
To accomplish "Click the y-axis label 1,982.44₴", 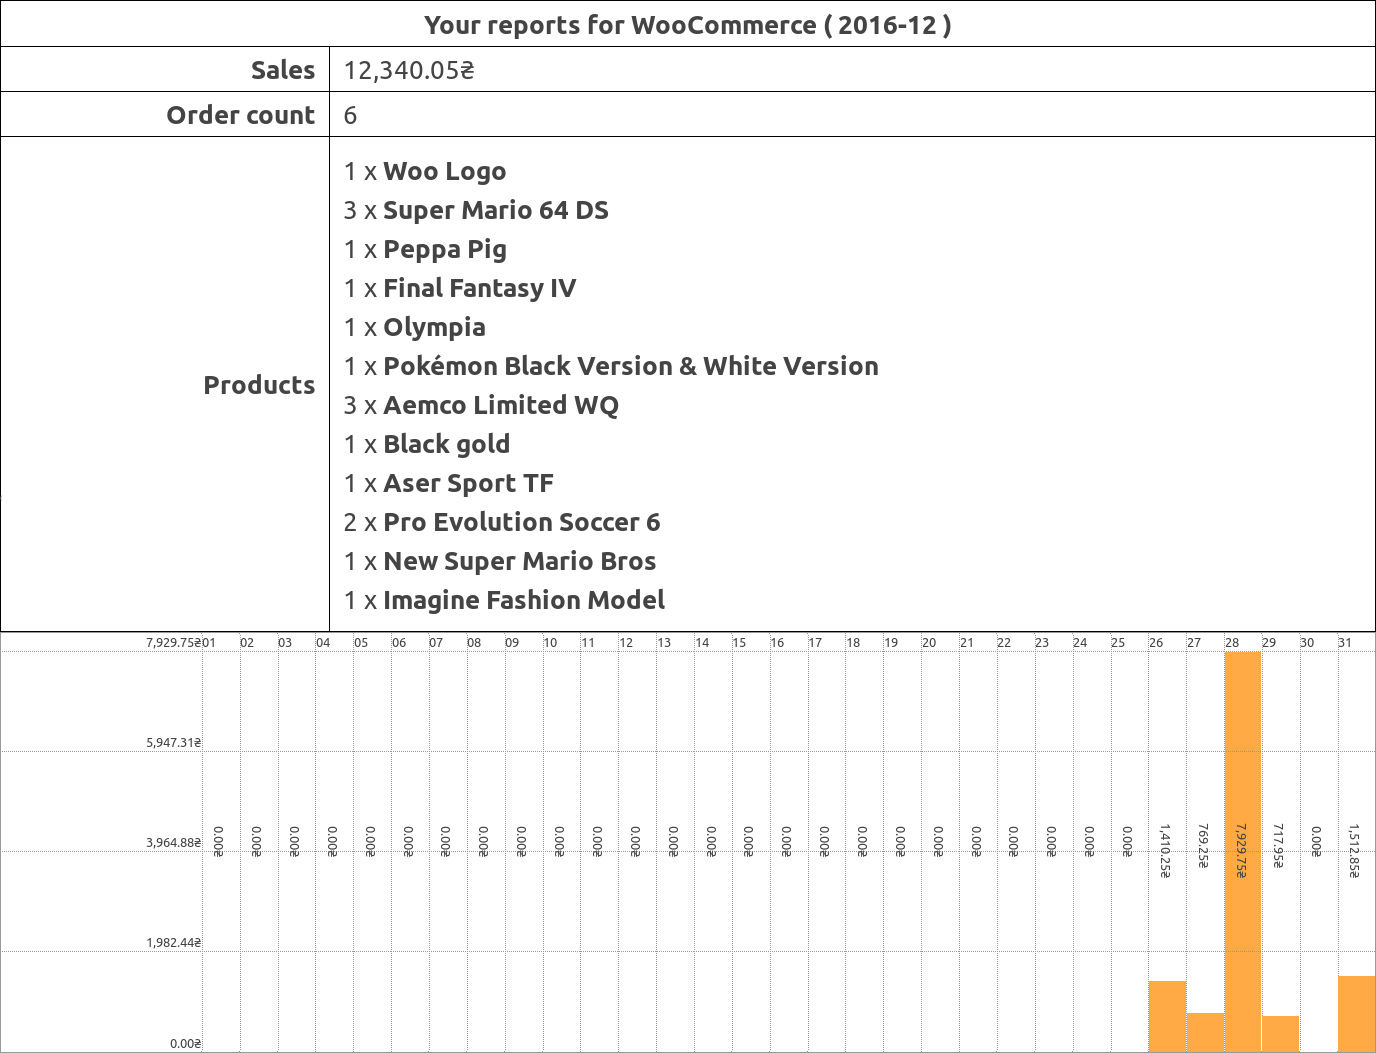I will click(174, 943).
